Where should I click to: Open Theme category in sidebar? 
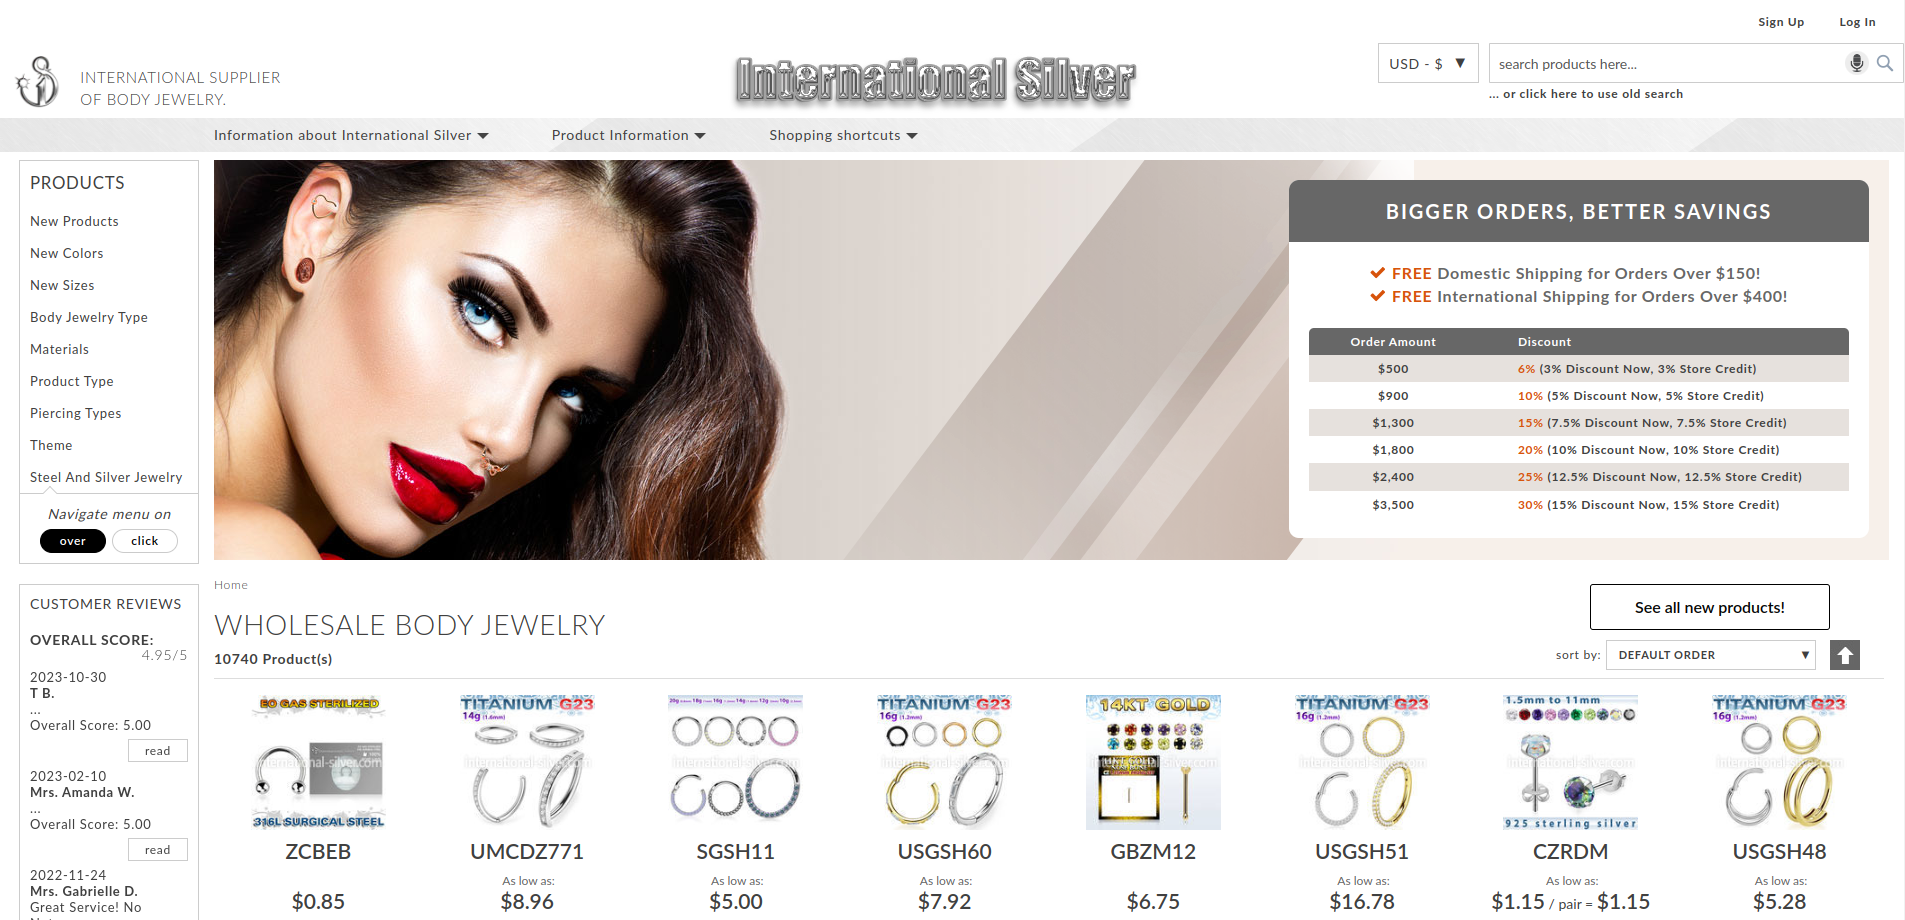(51, 445)
